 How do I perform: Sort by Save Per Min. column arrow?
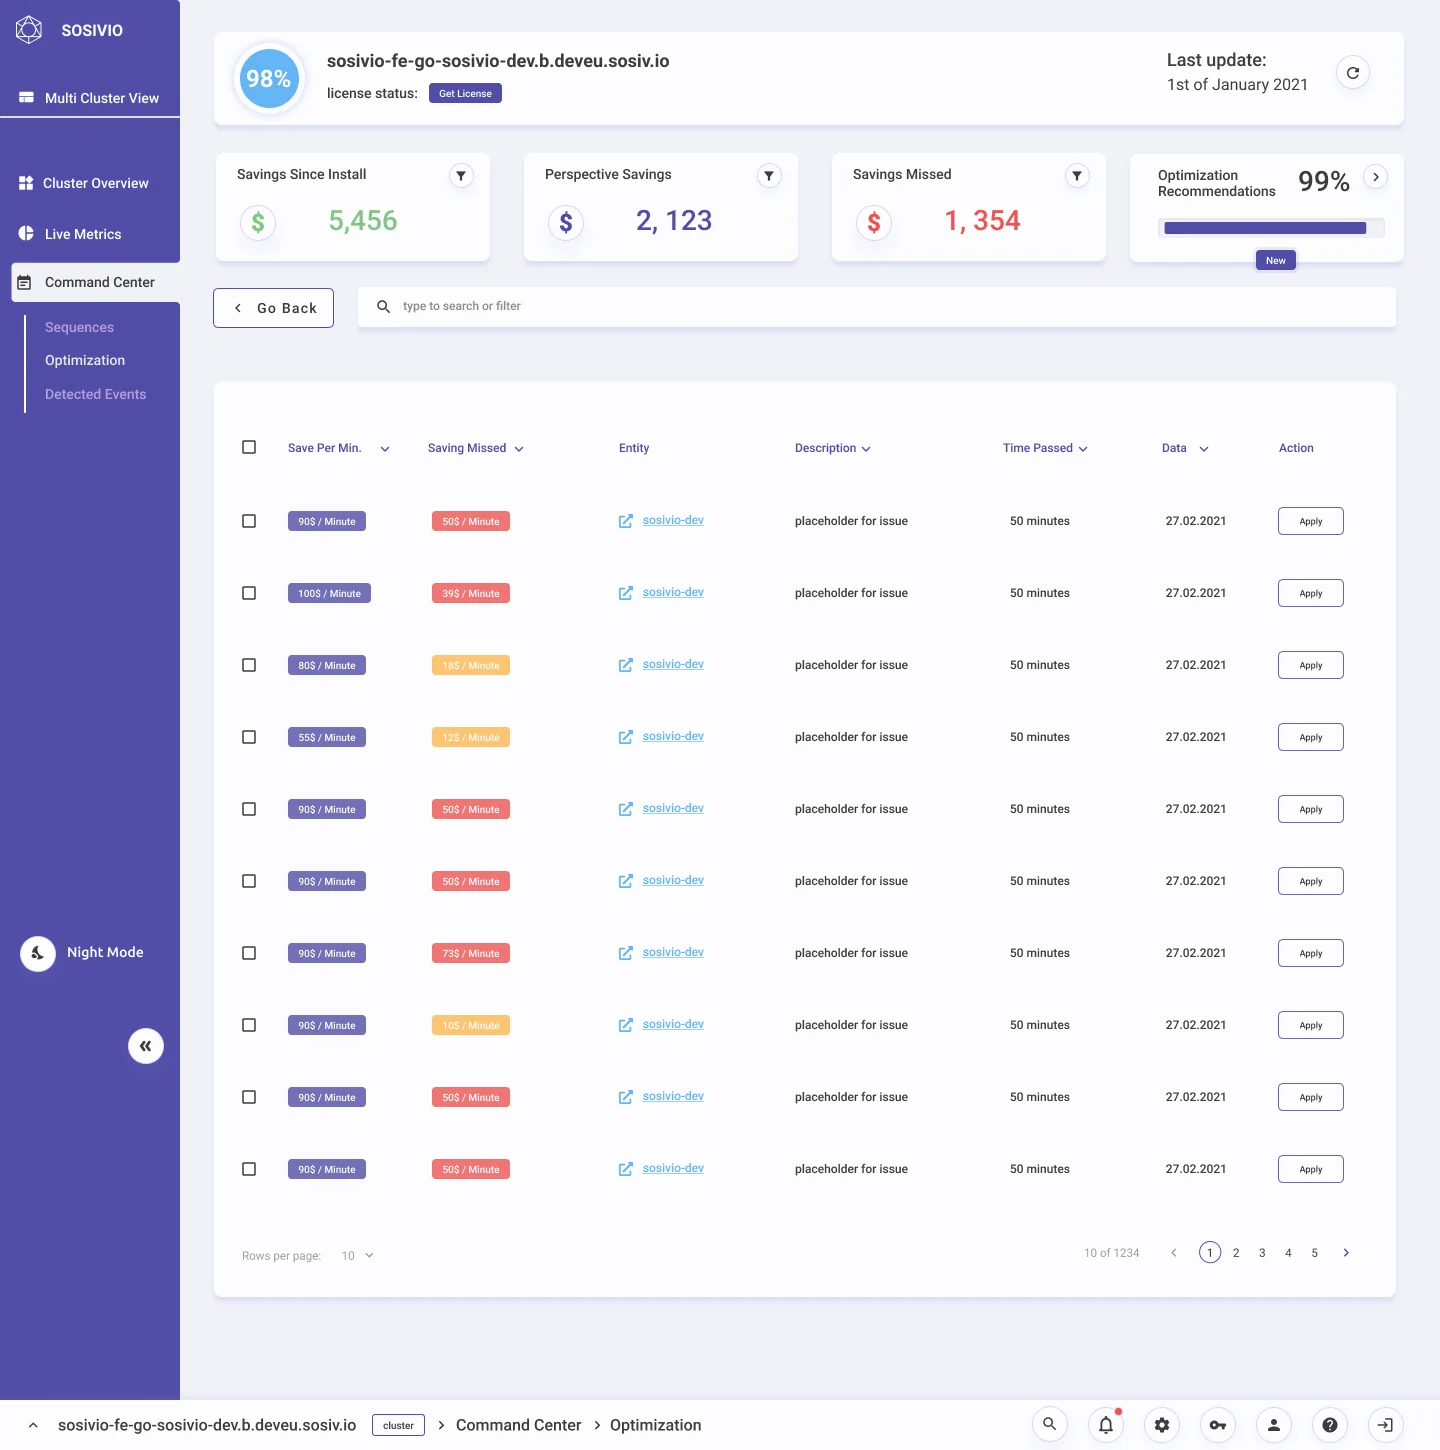385,449
